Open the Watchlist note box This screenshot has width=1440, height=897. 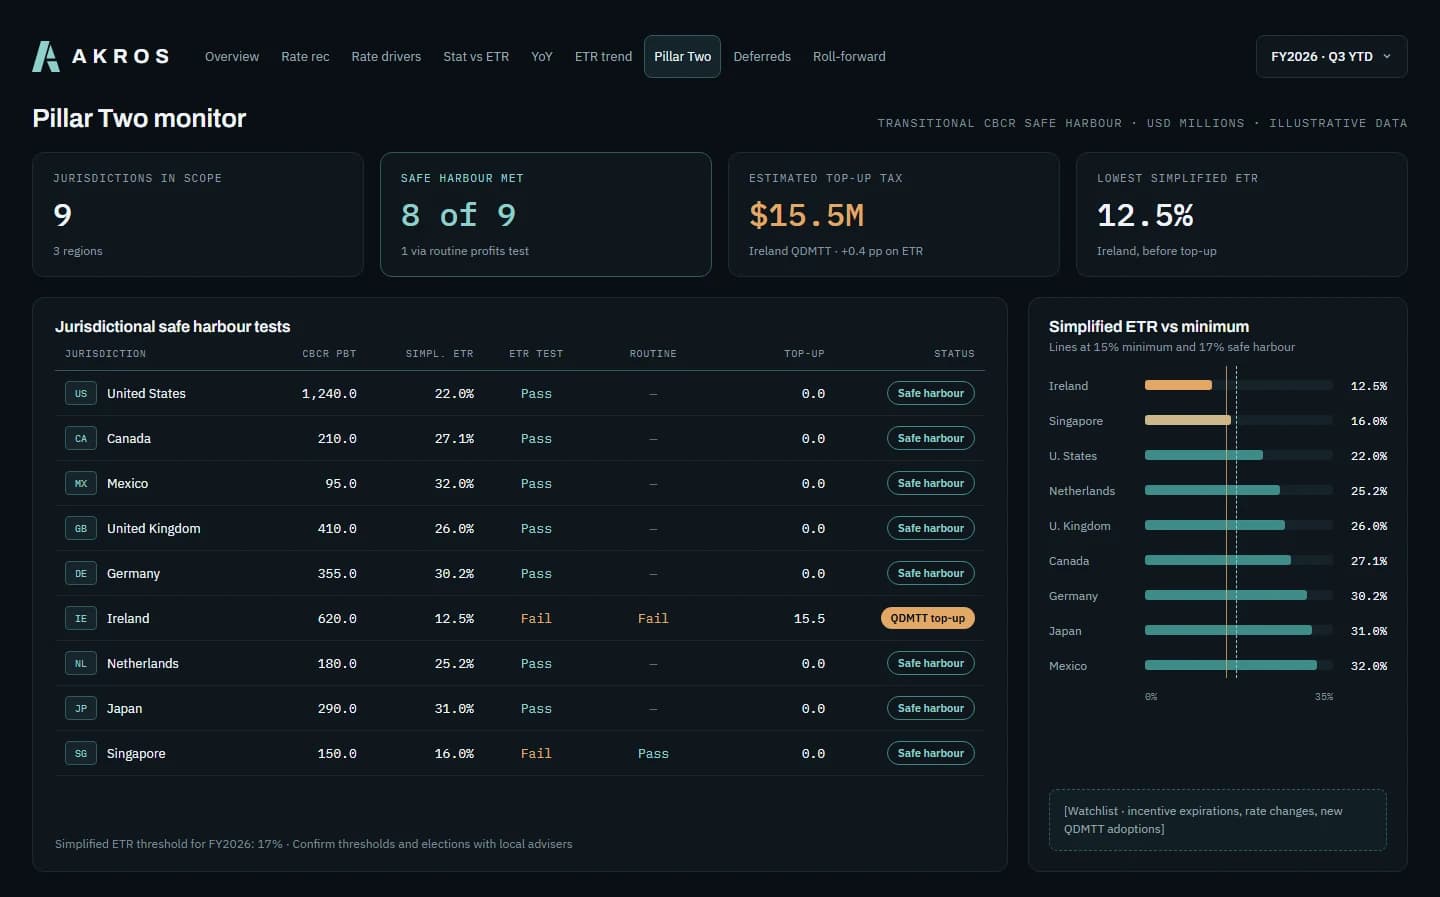pyautogui.click(x=1218, y=820)
